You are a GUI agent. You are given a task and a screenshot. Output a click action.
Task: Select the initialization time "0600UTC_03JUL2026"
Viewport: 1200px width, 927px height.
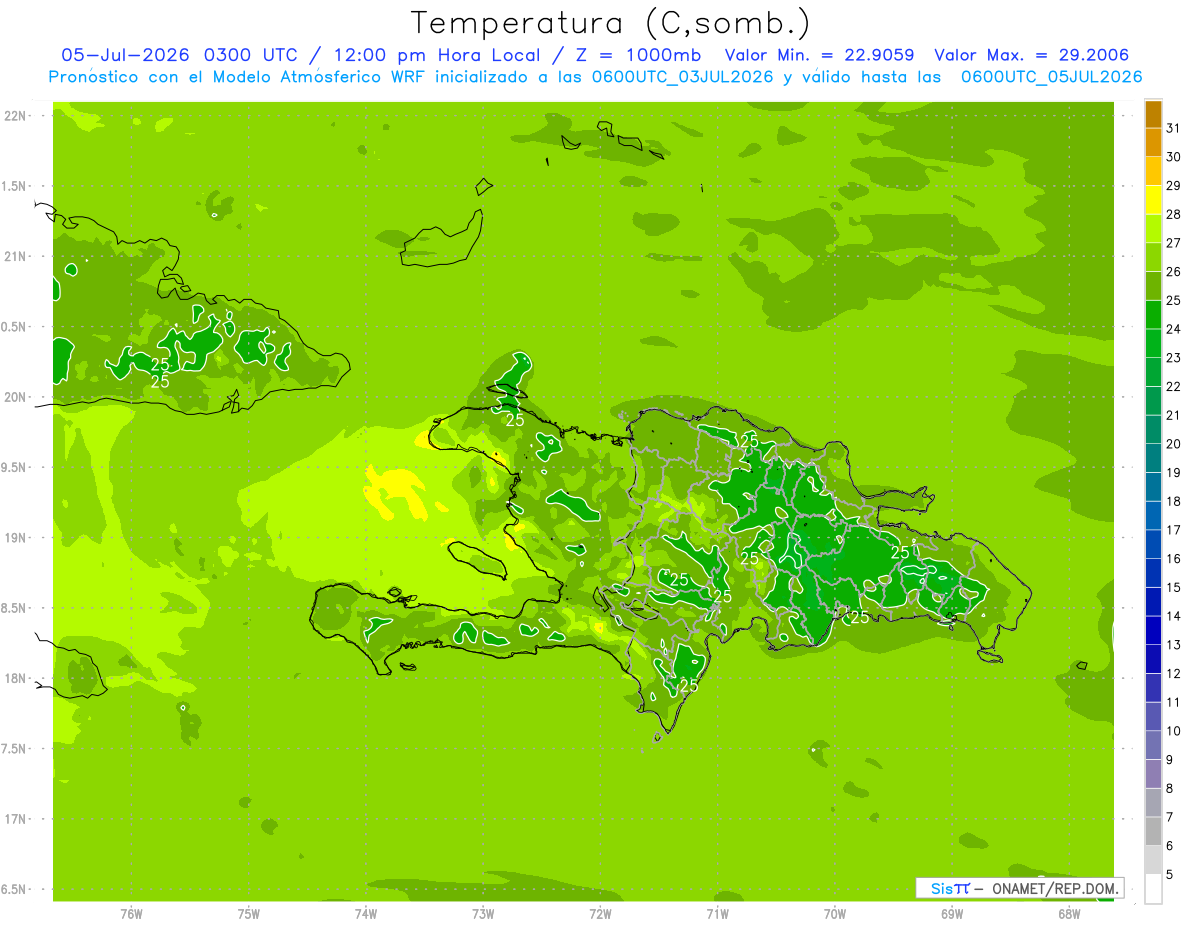coord(678,77)
